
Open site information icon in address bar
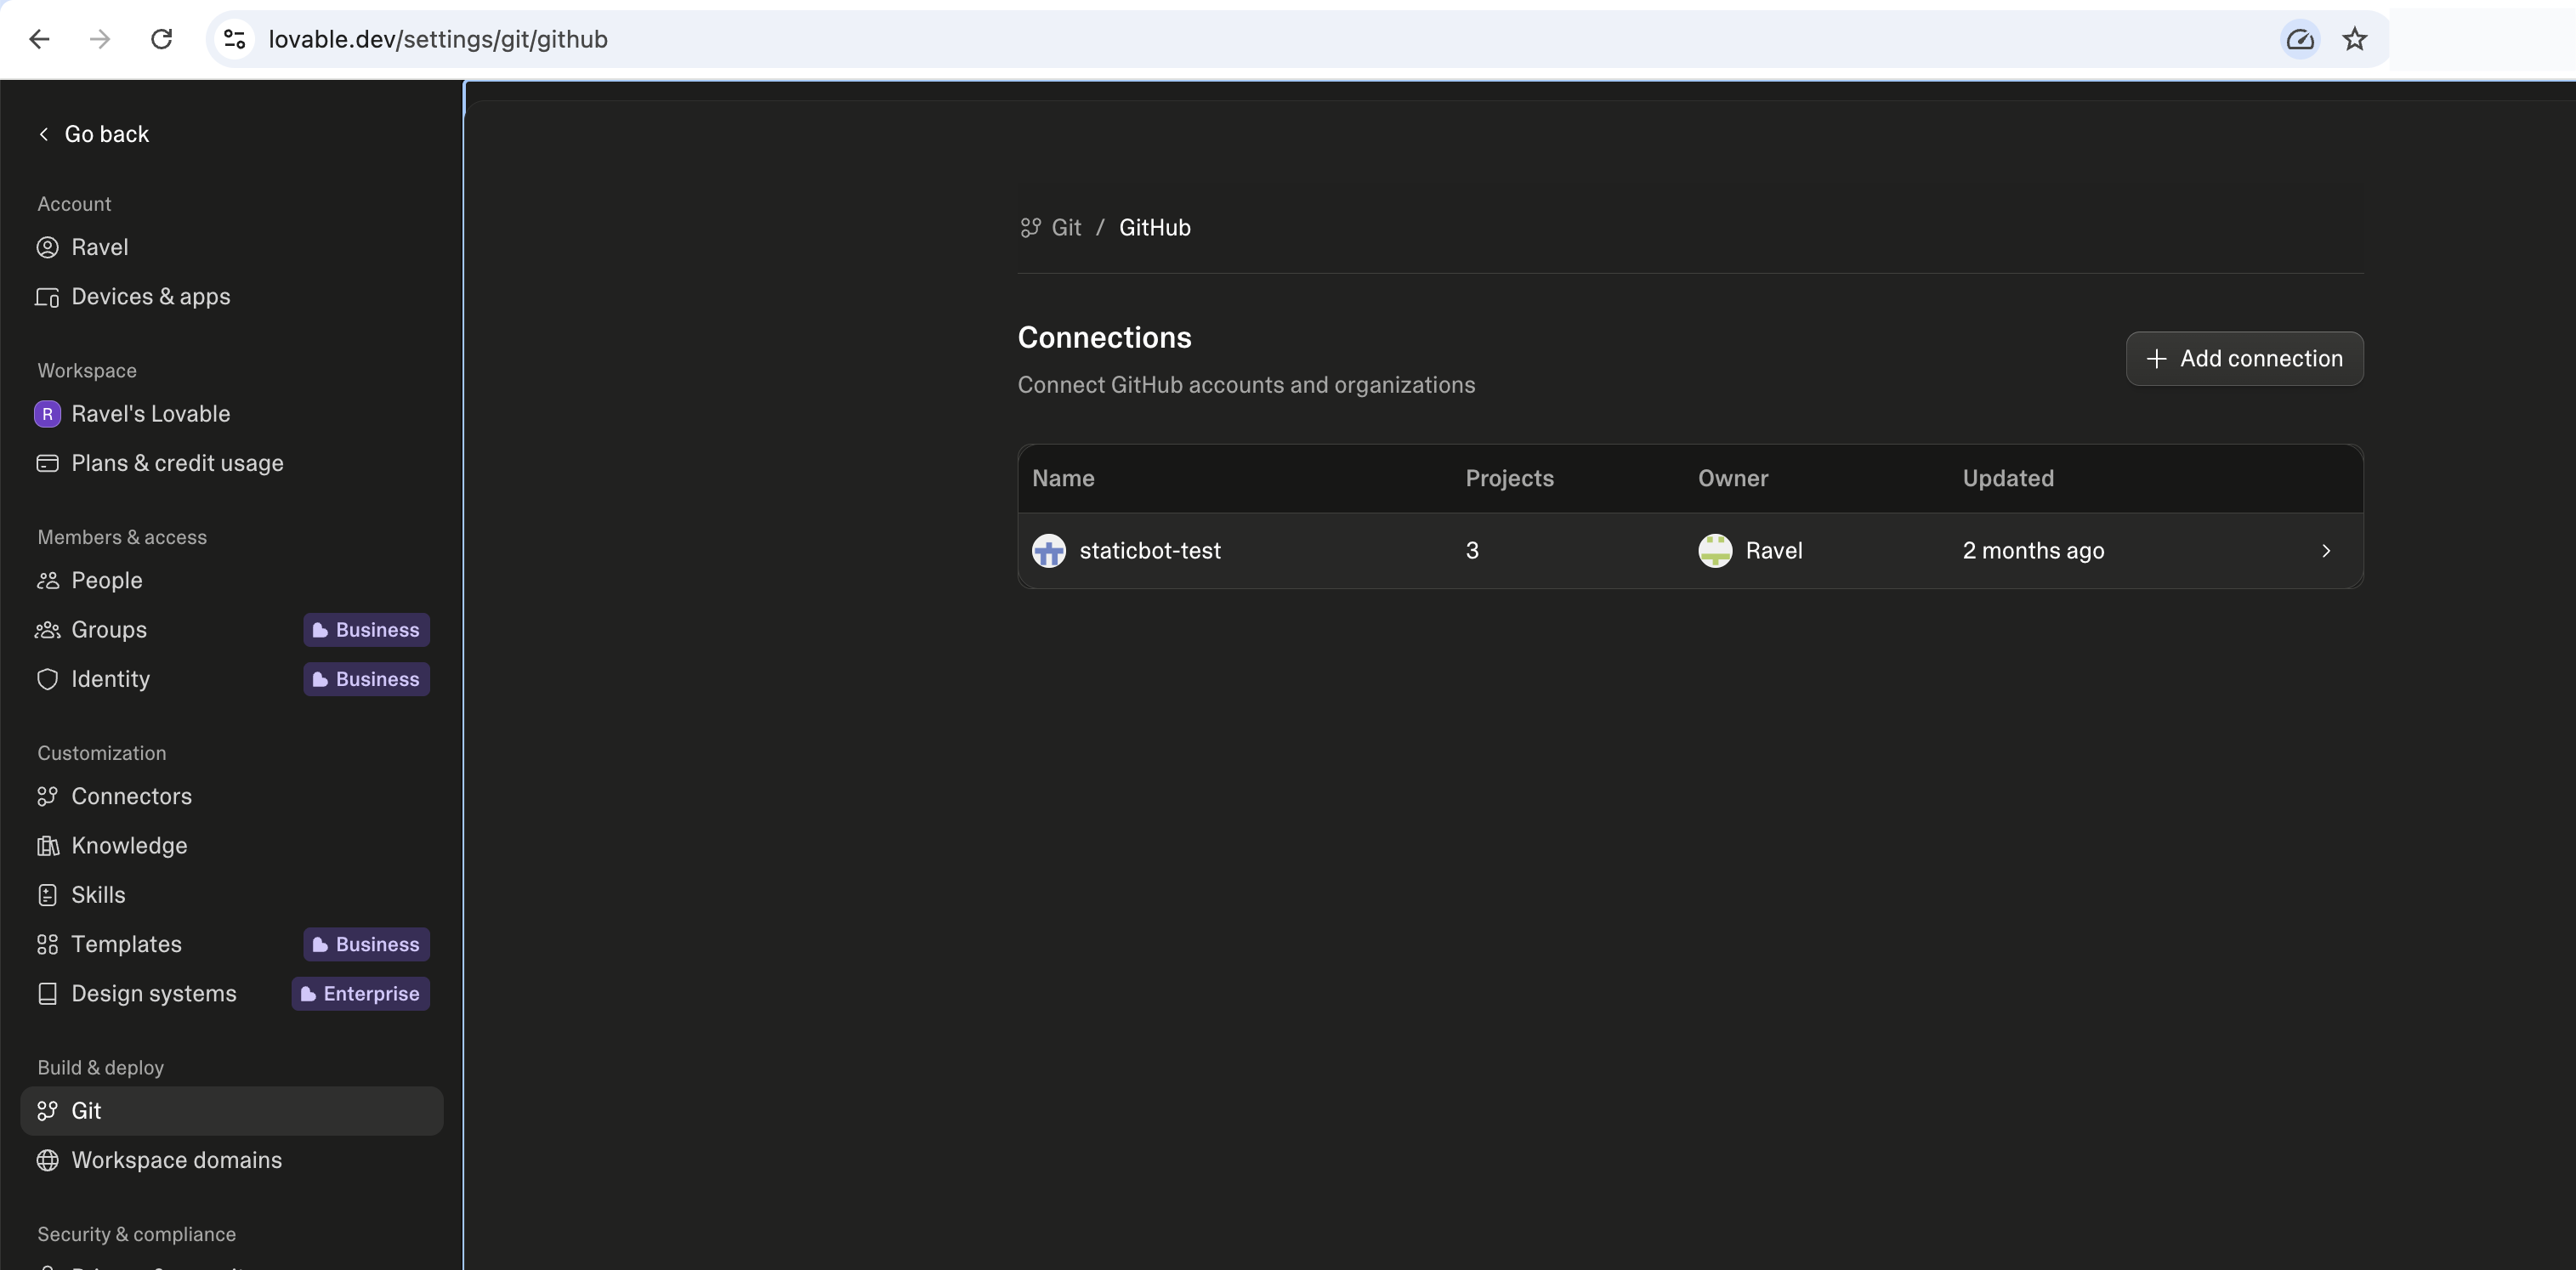pos(234,39)
